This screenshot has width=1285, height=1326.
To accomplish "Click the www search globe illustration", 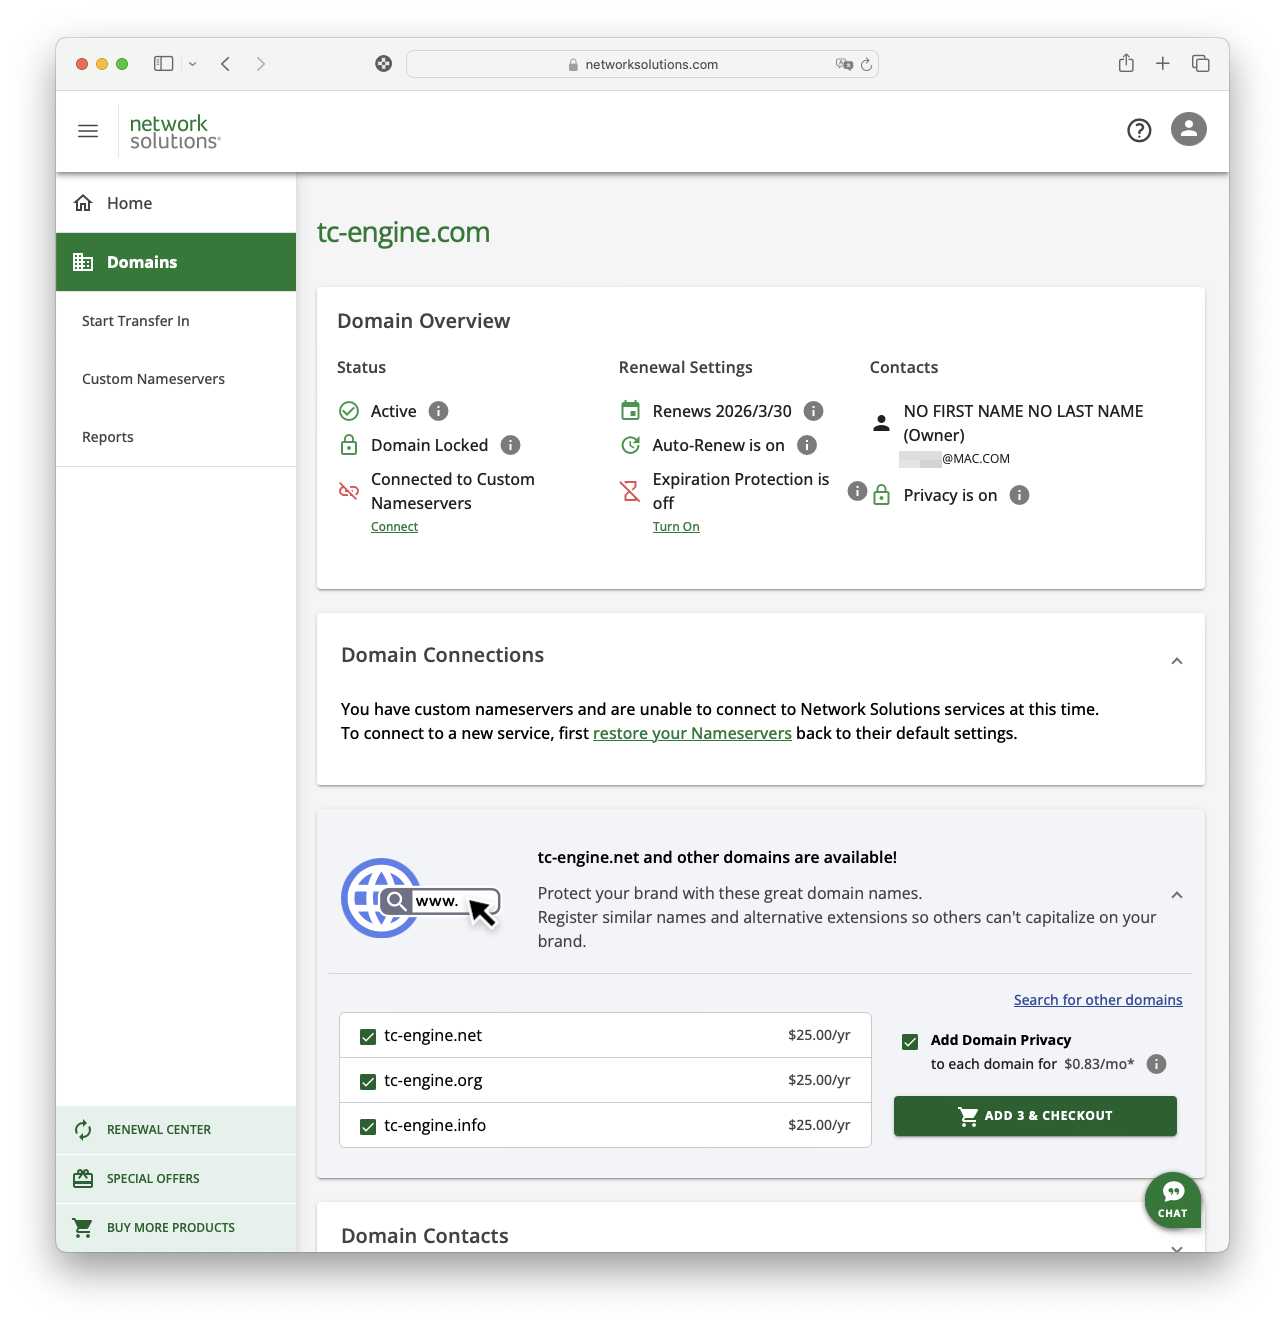I will click(x=420, y=898).
